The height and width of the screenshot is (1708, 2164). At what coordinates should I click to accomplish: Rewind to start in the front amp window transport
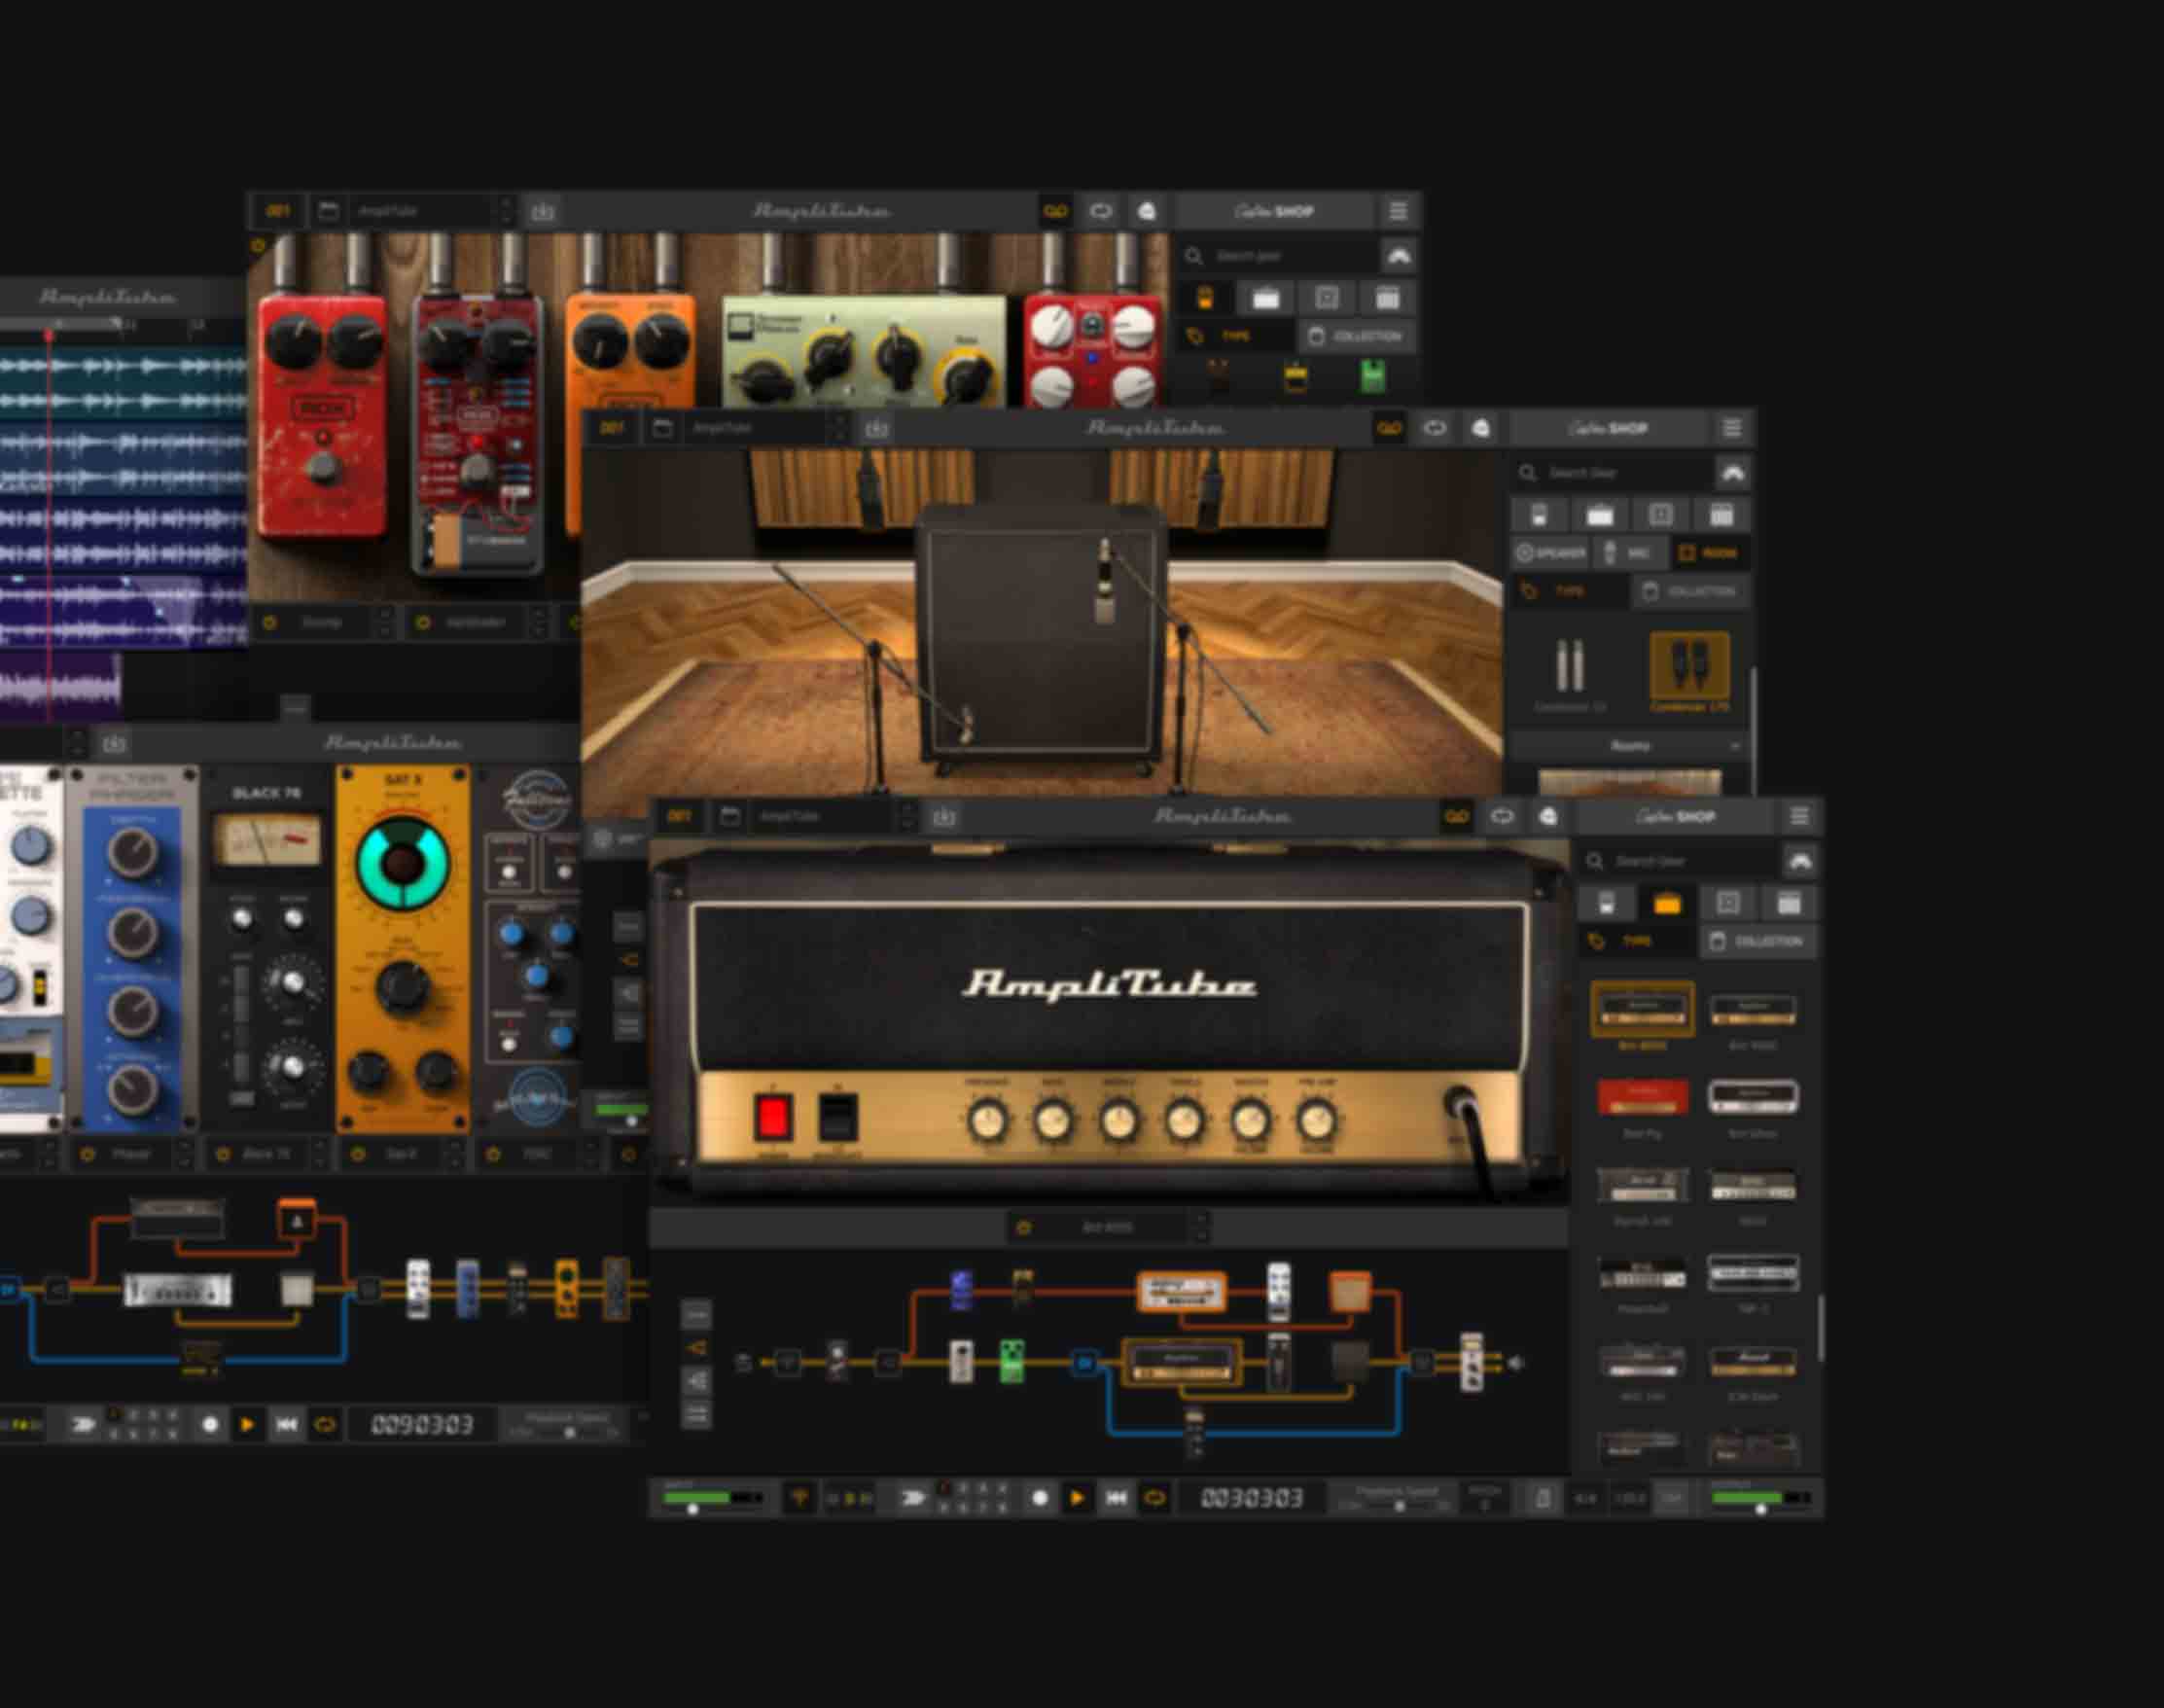(1116, 1498)
